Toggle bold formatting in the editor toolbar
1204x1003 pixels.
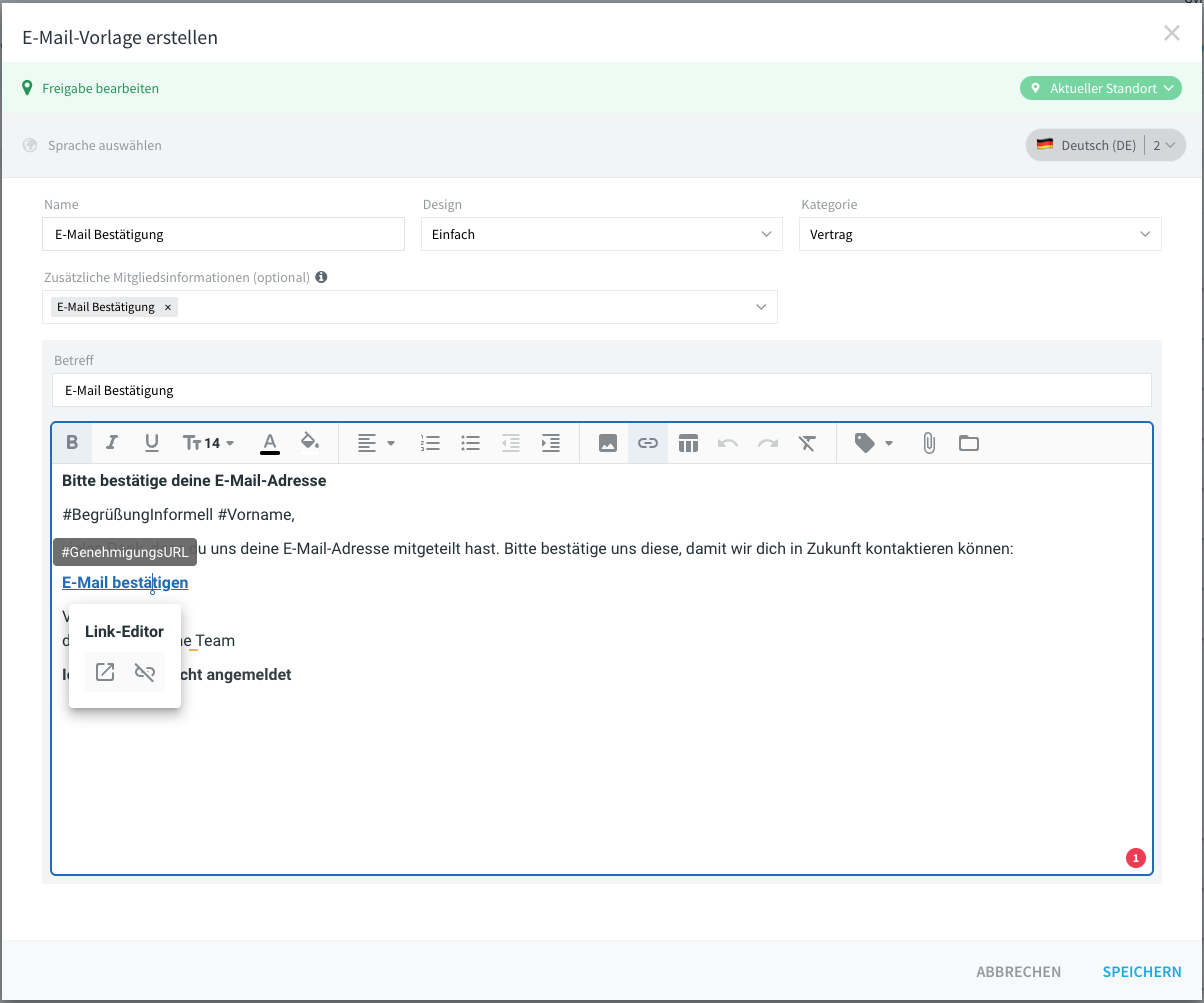tap(72, 443)
